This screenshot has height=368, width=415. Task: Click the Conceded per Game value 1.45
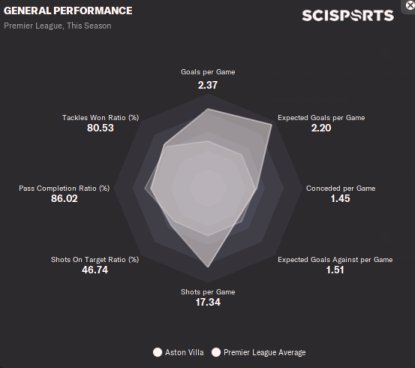[340, 198]
